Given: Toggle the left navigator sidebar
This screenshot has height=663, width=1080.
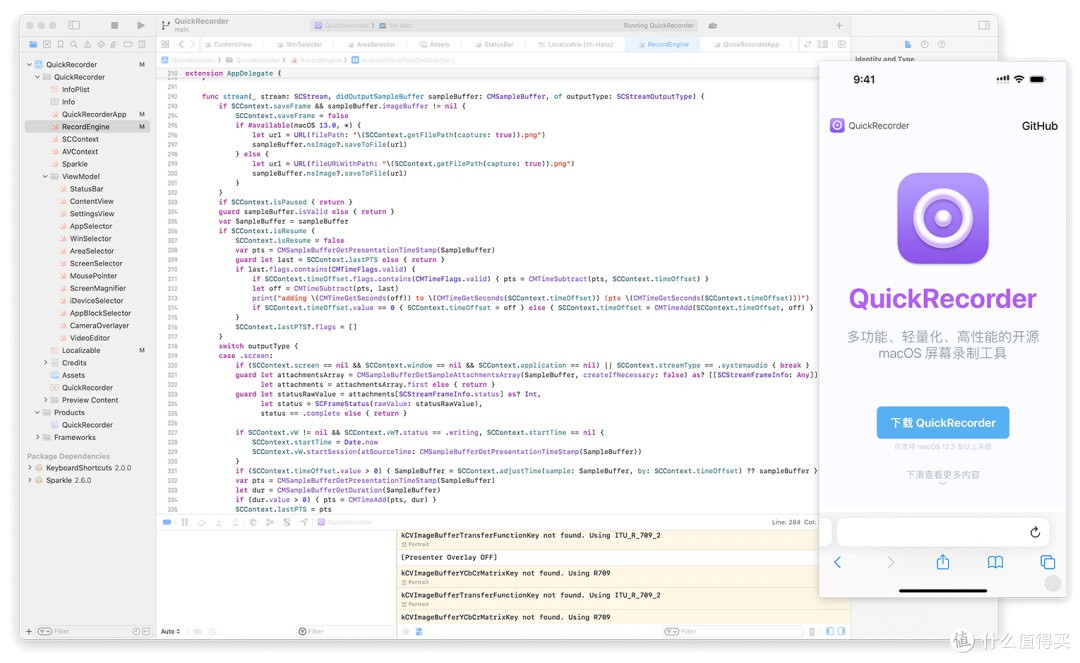Looking at the screenshot, I should (x=74, y=25).
